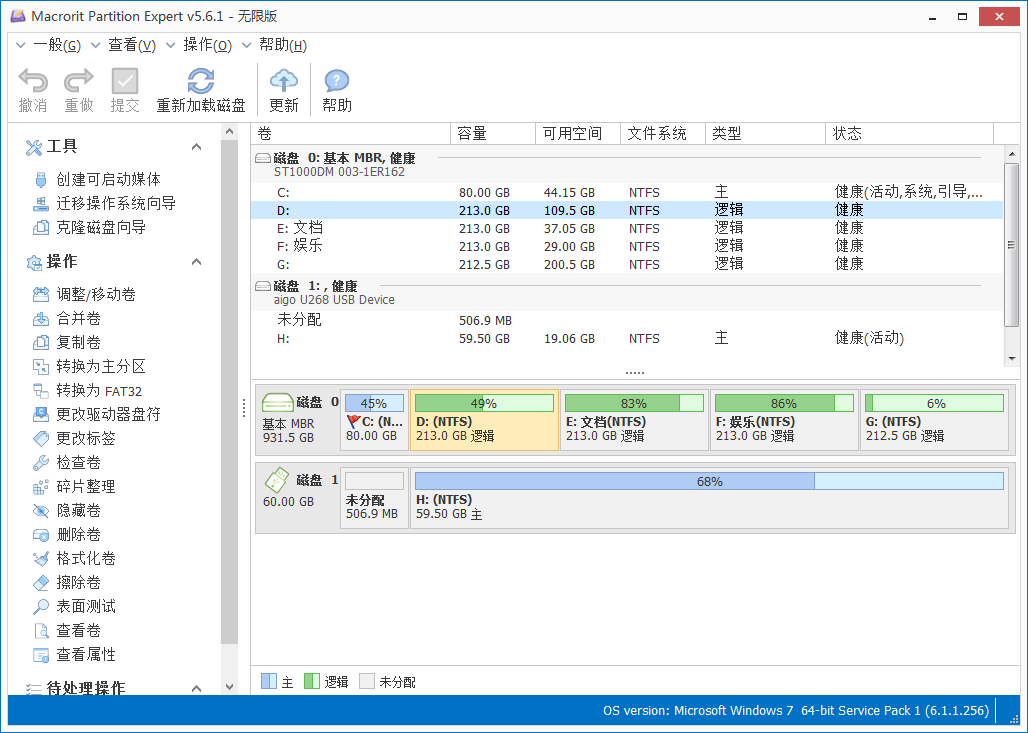Click the 重新加载磁盘 reload disk icon
1028x733 pixels.
(201, 82)
